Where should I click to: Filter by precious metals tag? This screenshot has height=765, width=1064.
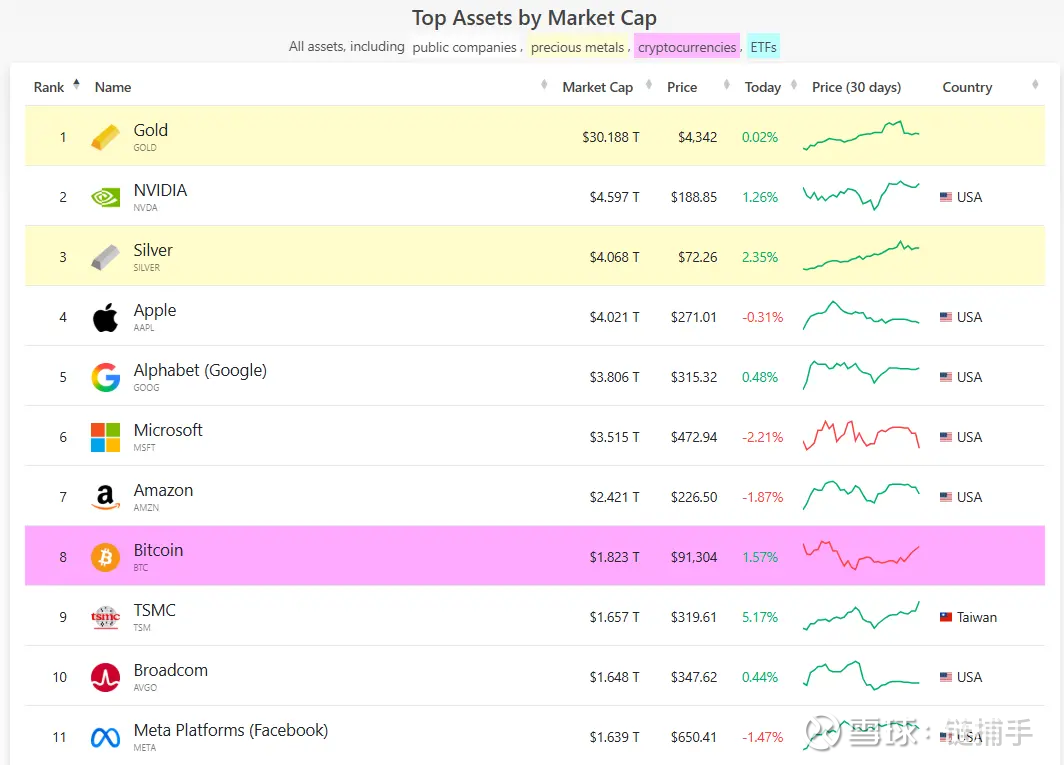pyautogui.click(x=577, y=47)
